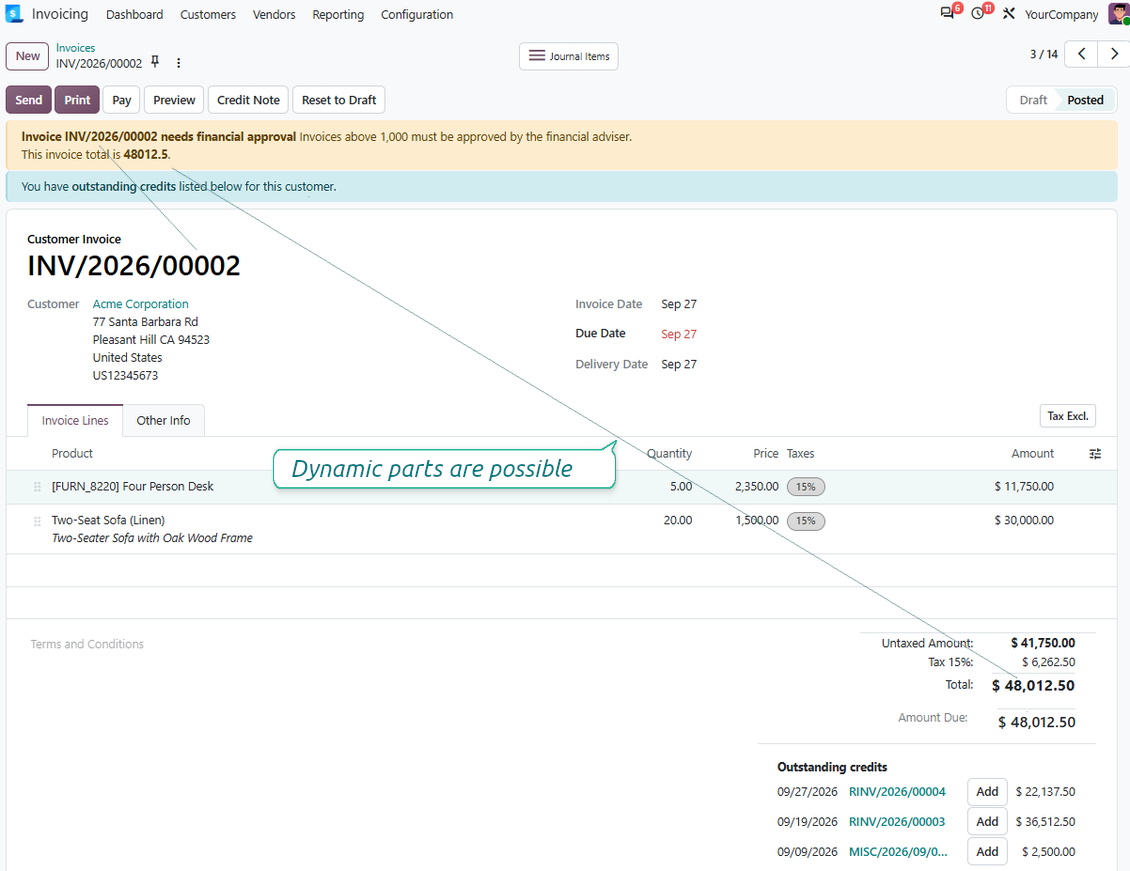
Task: Pin the INV/2026/00002 record
Action: [x=155, y=63]
